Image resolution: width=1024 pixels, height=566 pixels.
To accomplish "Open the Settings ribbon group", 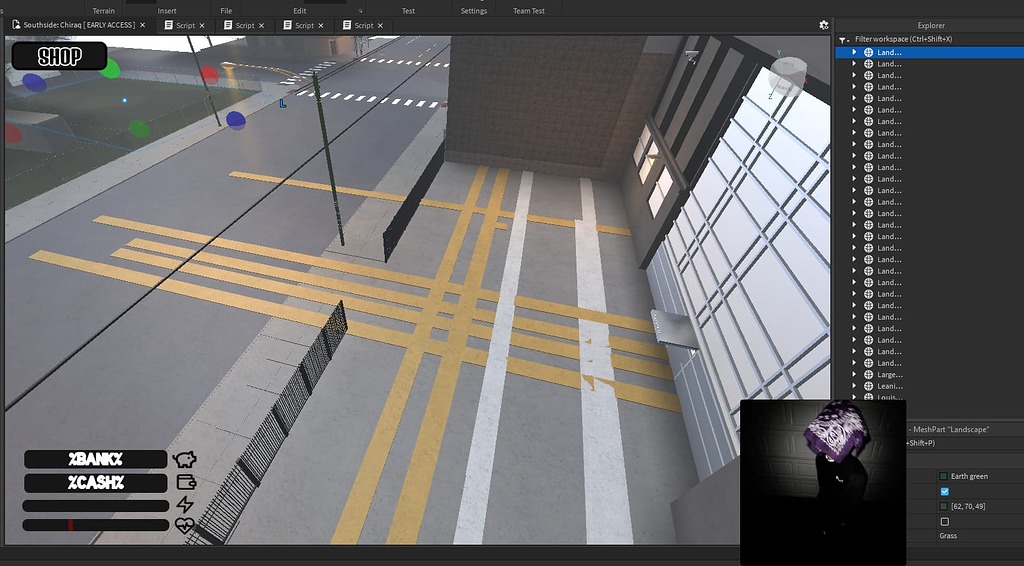I will click(x=473, y=11).
